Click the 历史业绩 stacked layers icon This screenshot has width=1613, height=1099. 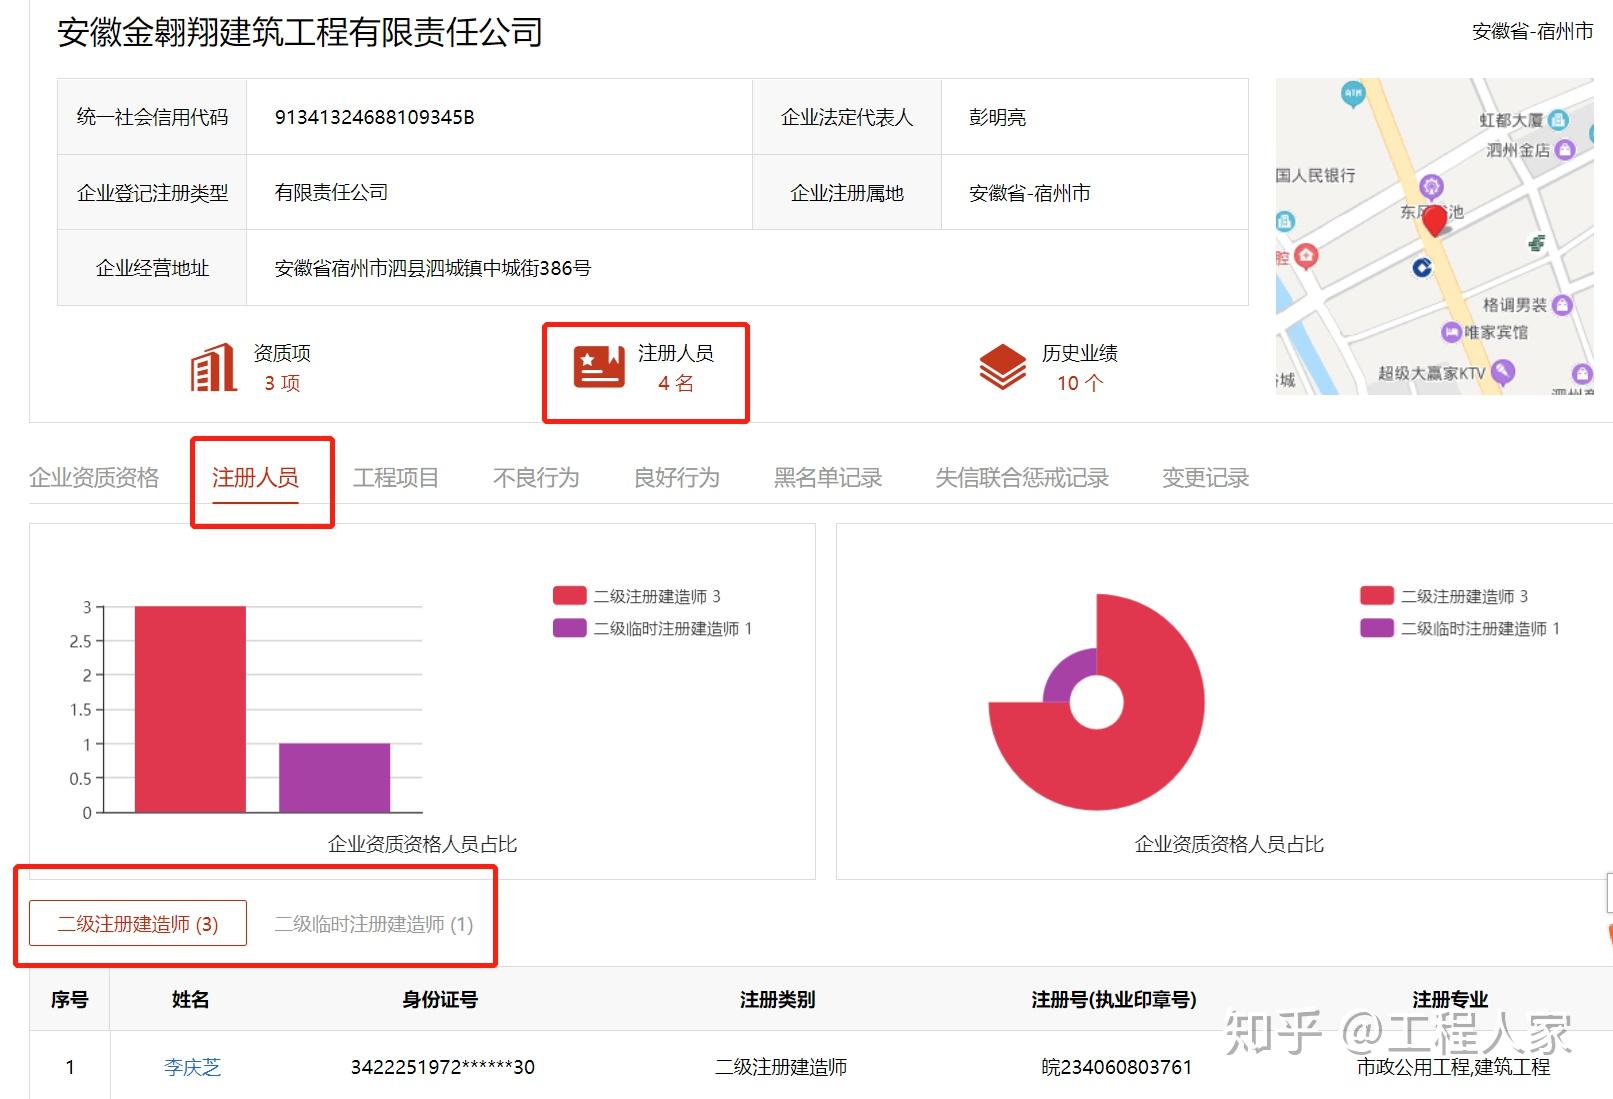[1003, 367]
